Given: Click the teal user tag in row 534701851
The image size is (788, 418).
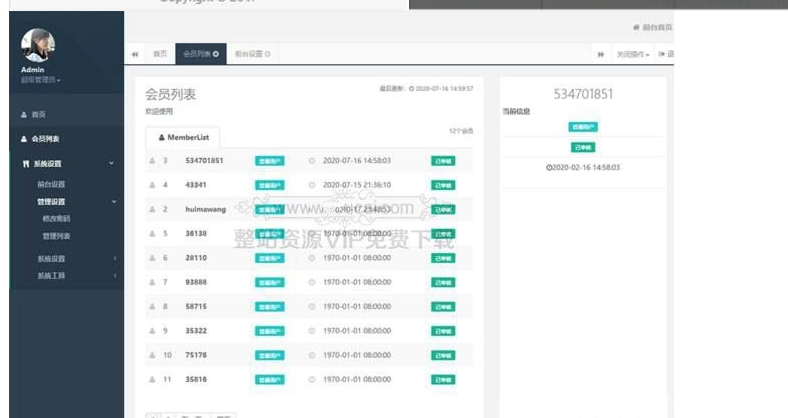Looking at the screenshot, I should pyautogui.click(x=270, y=161).
